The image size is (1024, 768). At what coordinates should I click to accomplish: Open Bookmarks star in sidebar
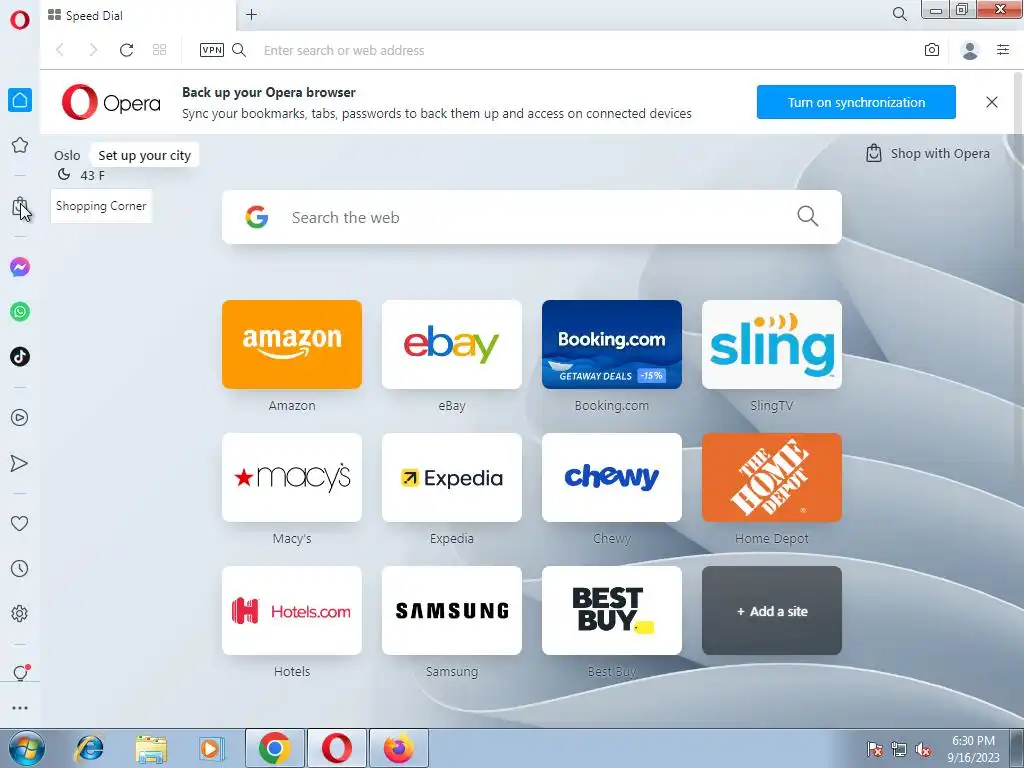pos(20,145)
